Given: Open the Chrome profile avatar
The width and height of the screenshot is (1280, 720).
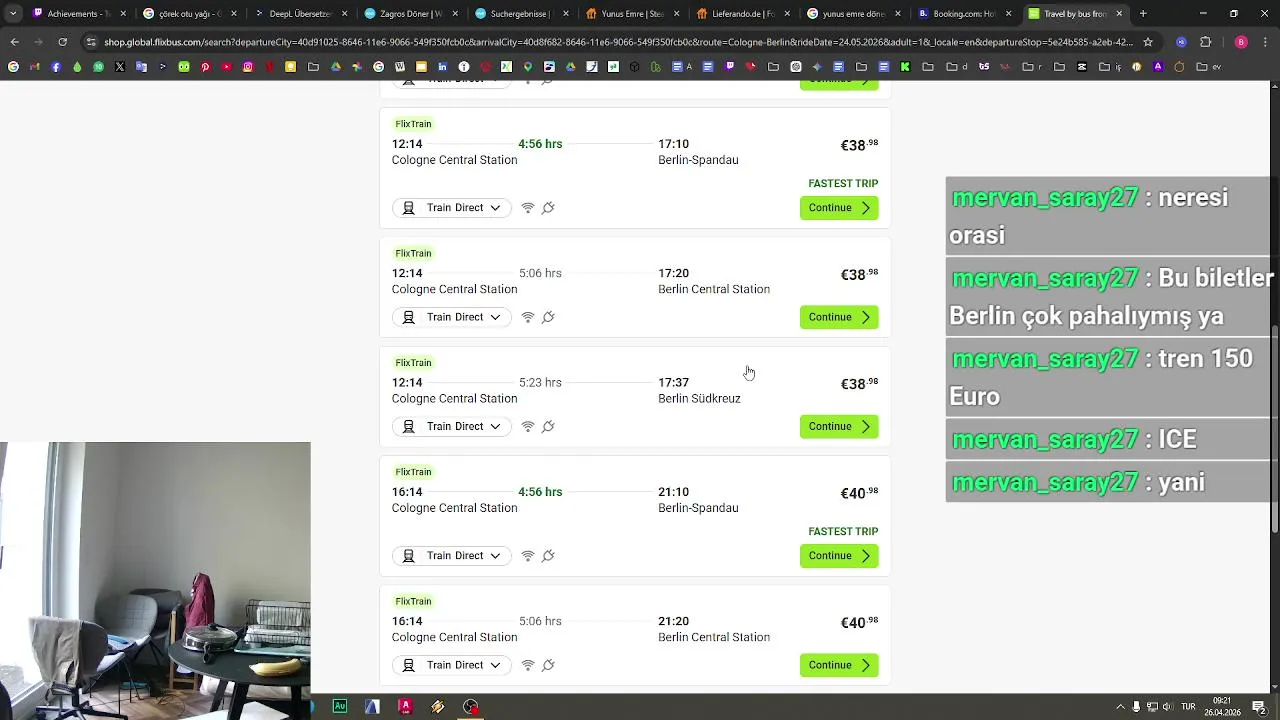Looking at the screenshot, I should [x=1241, y=42].
